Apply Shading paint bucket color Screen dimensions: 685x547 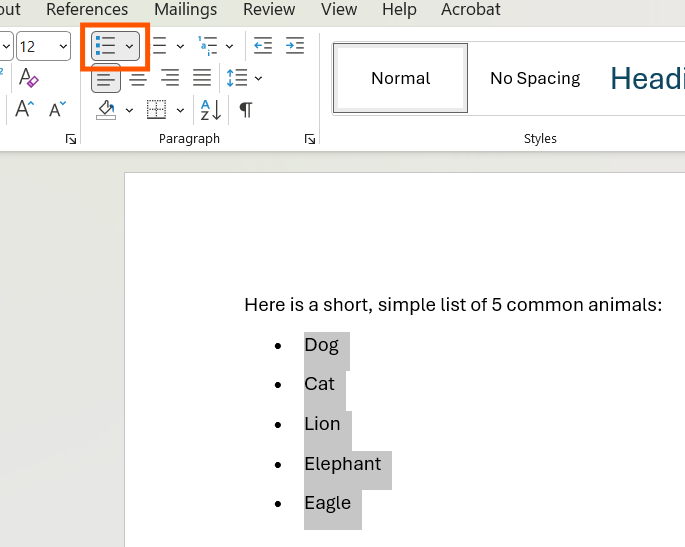pos(106,110)
